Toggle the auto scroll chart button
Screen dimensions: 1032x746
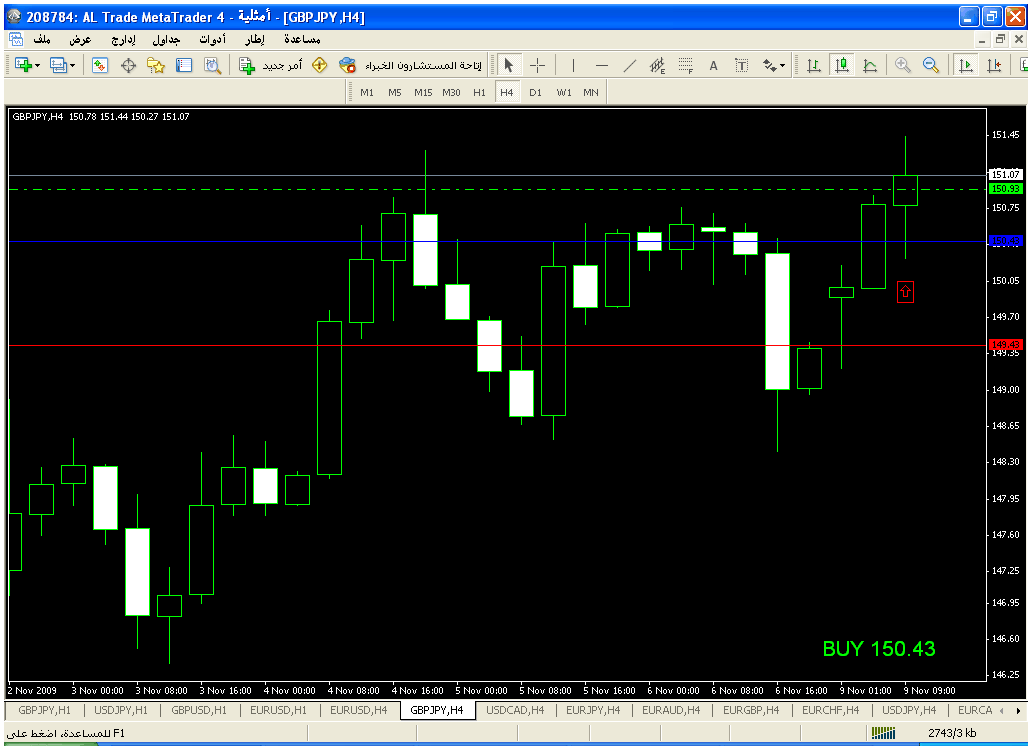pyautogui.click(x=966, y=65)
